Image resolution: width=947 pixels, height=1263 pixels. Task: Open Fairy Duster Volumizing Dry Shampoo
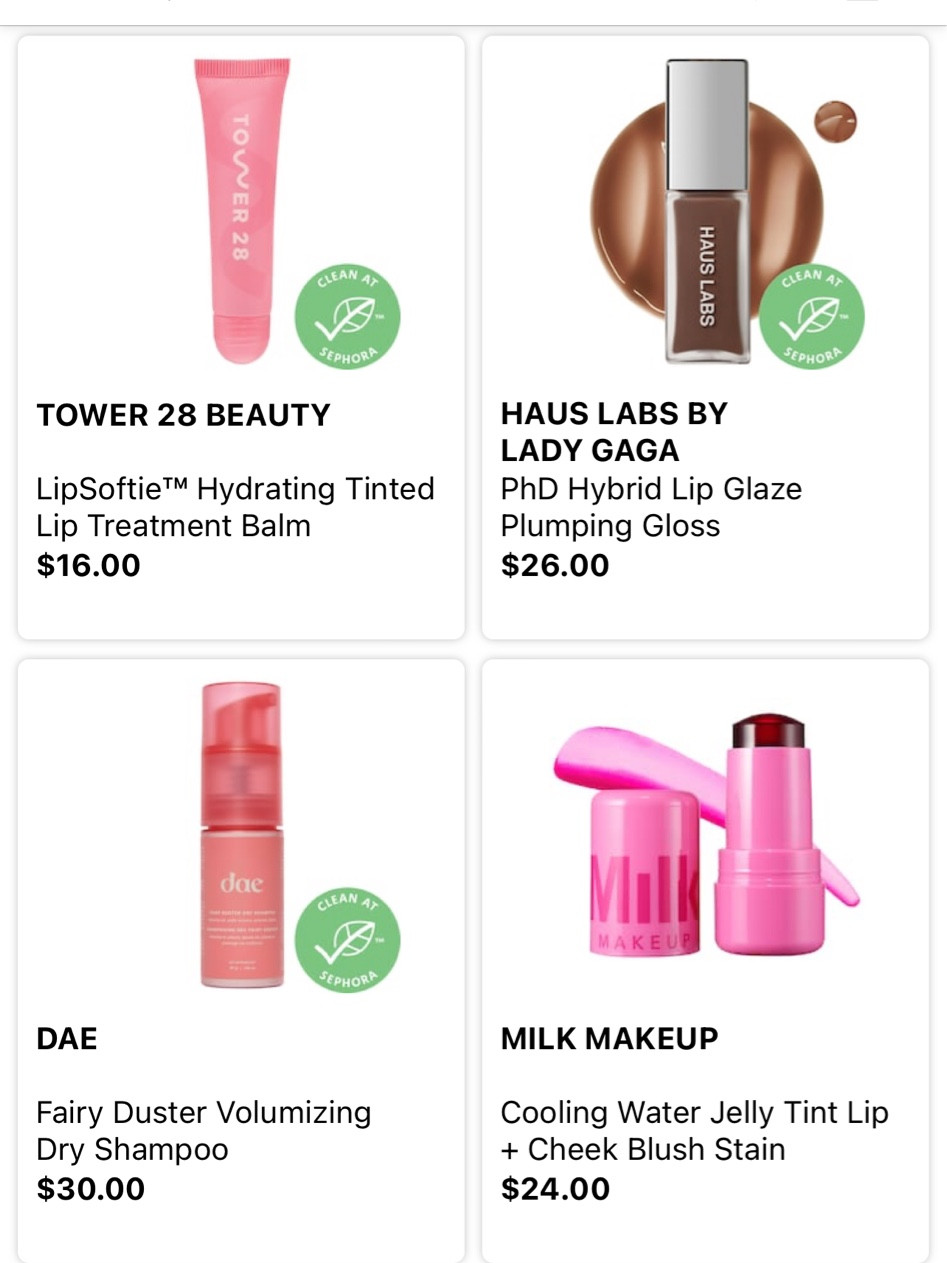pyautogui.click(x=203, y=1131)
